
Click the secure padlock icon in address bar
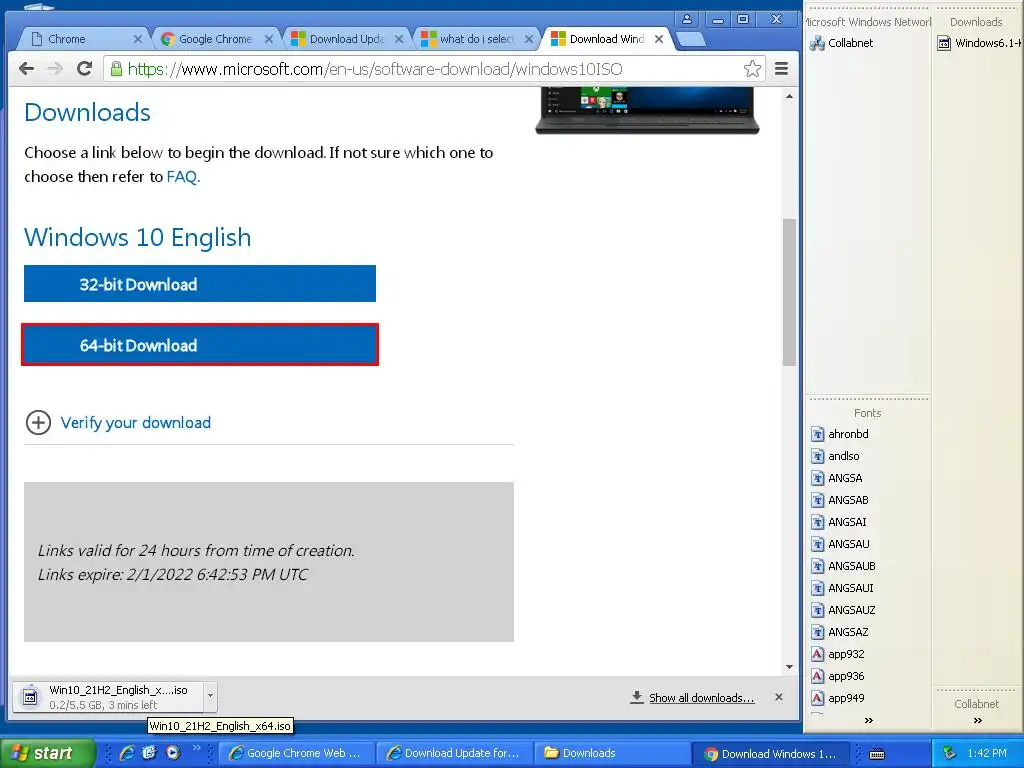(116, 69)
